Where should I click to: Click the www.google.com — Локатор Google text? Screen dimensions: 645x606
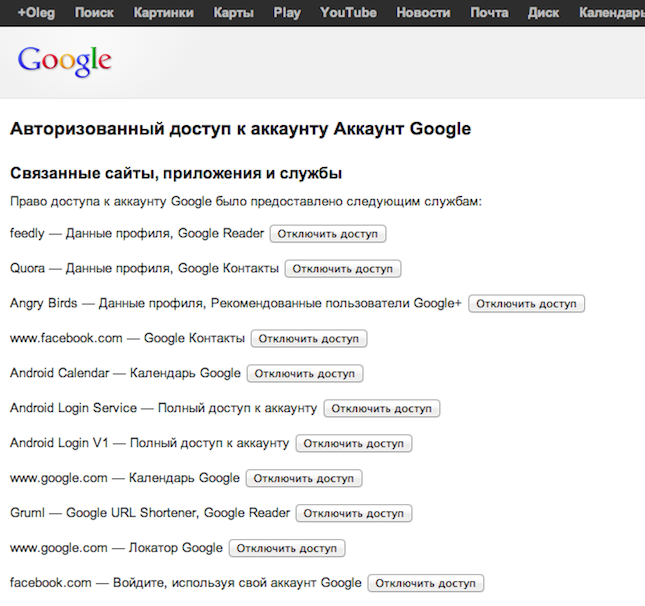point(116,548)
